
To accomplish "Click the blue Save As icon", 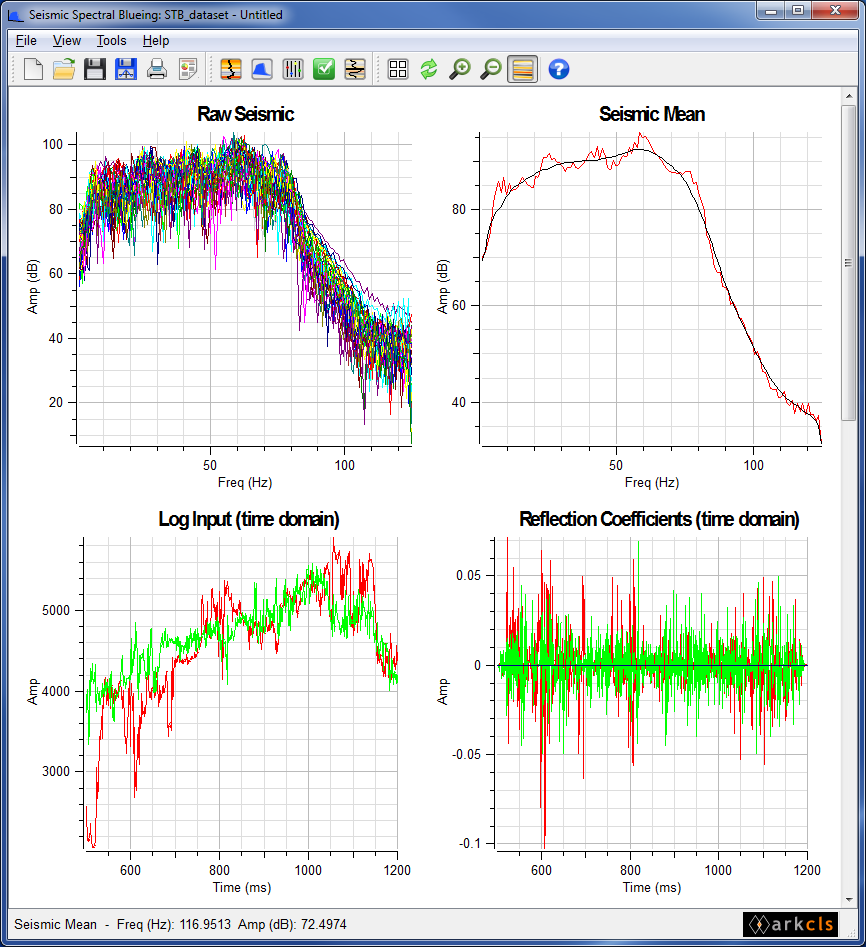I will (x=126, y=69).
